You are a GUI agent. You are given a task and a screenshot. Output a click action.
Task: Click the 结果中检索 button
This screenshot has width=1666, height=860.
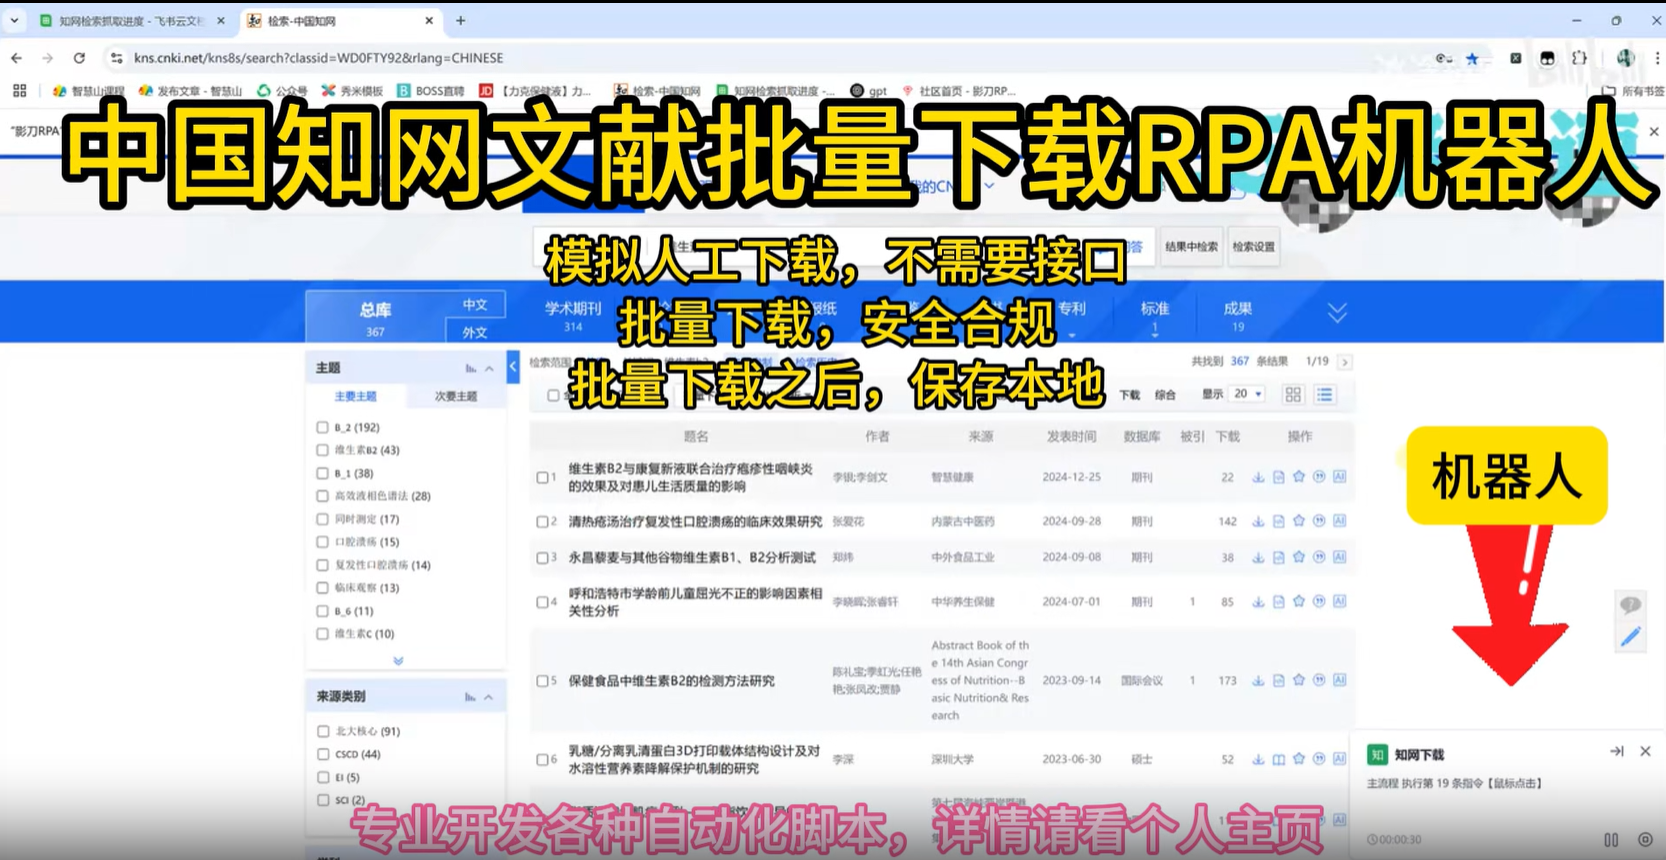pos(1191,247)
